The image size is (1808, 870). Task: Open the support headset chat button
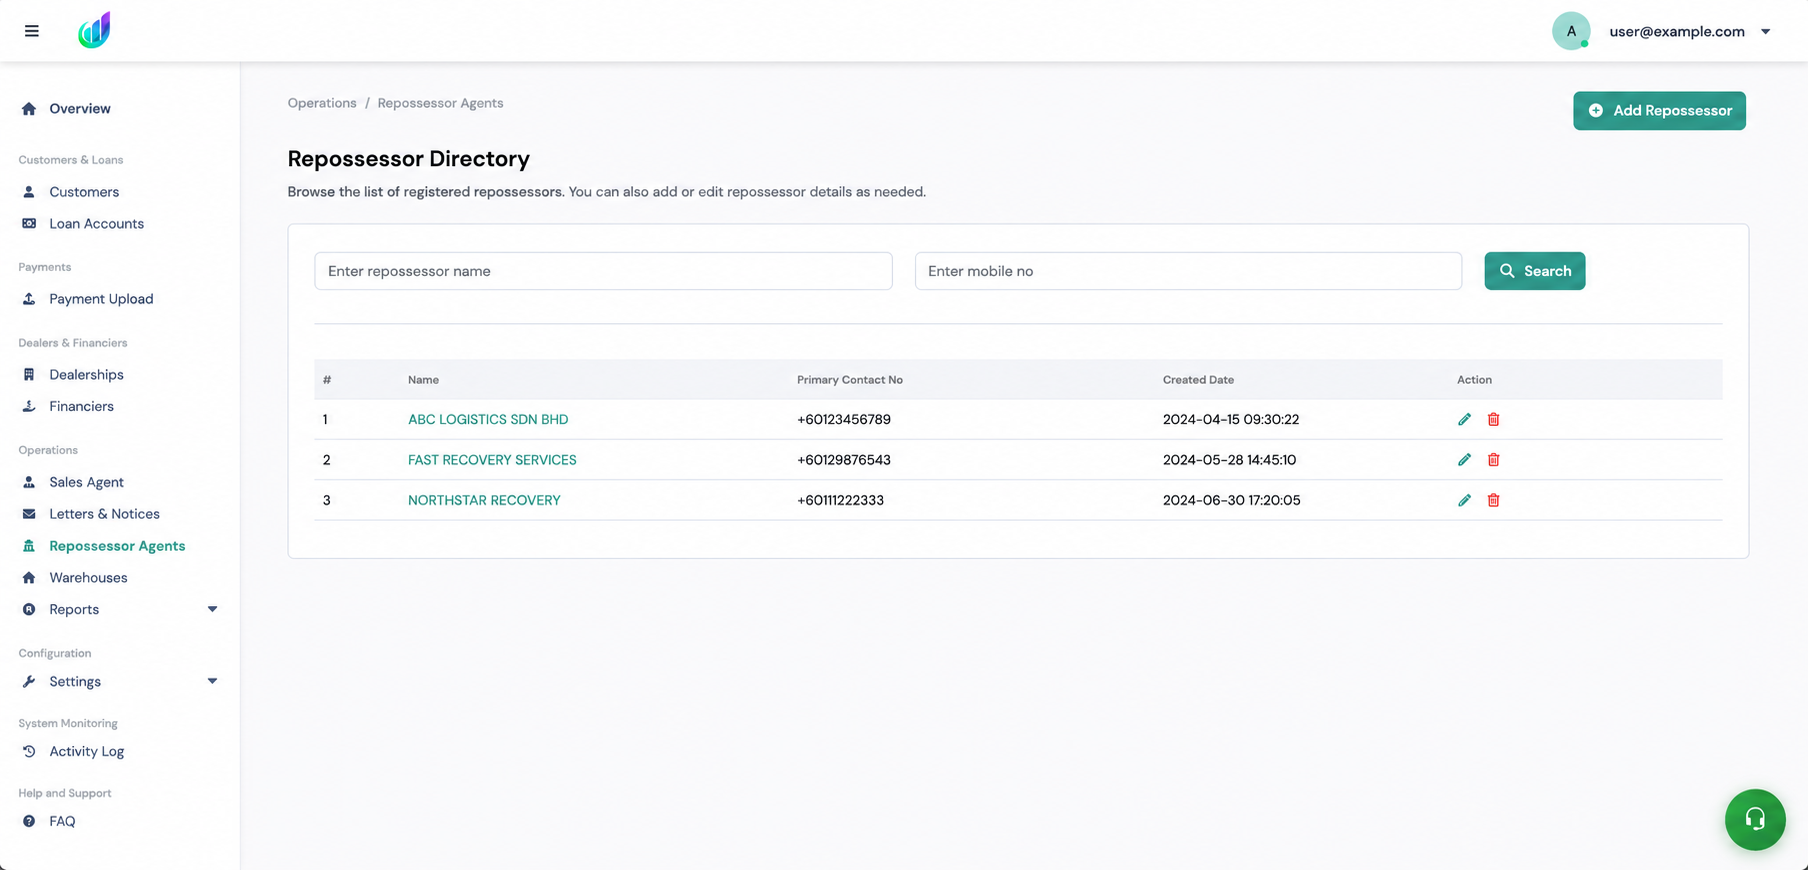tap(1755, 820)
